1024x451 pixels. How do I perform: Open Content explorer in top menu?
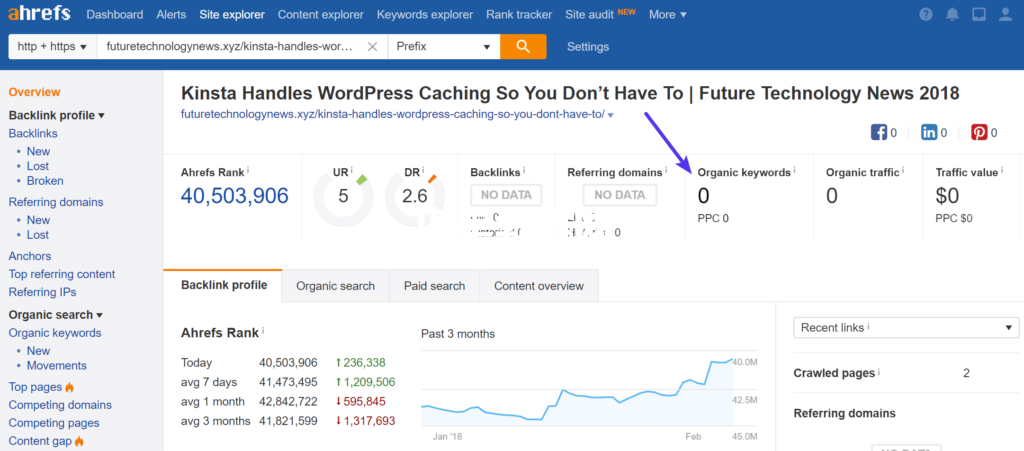click(x=321, y=14)
